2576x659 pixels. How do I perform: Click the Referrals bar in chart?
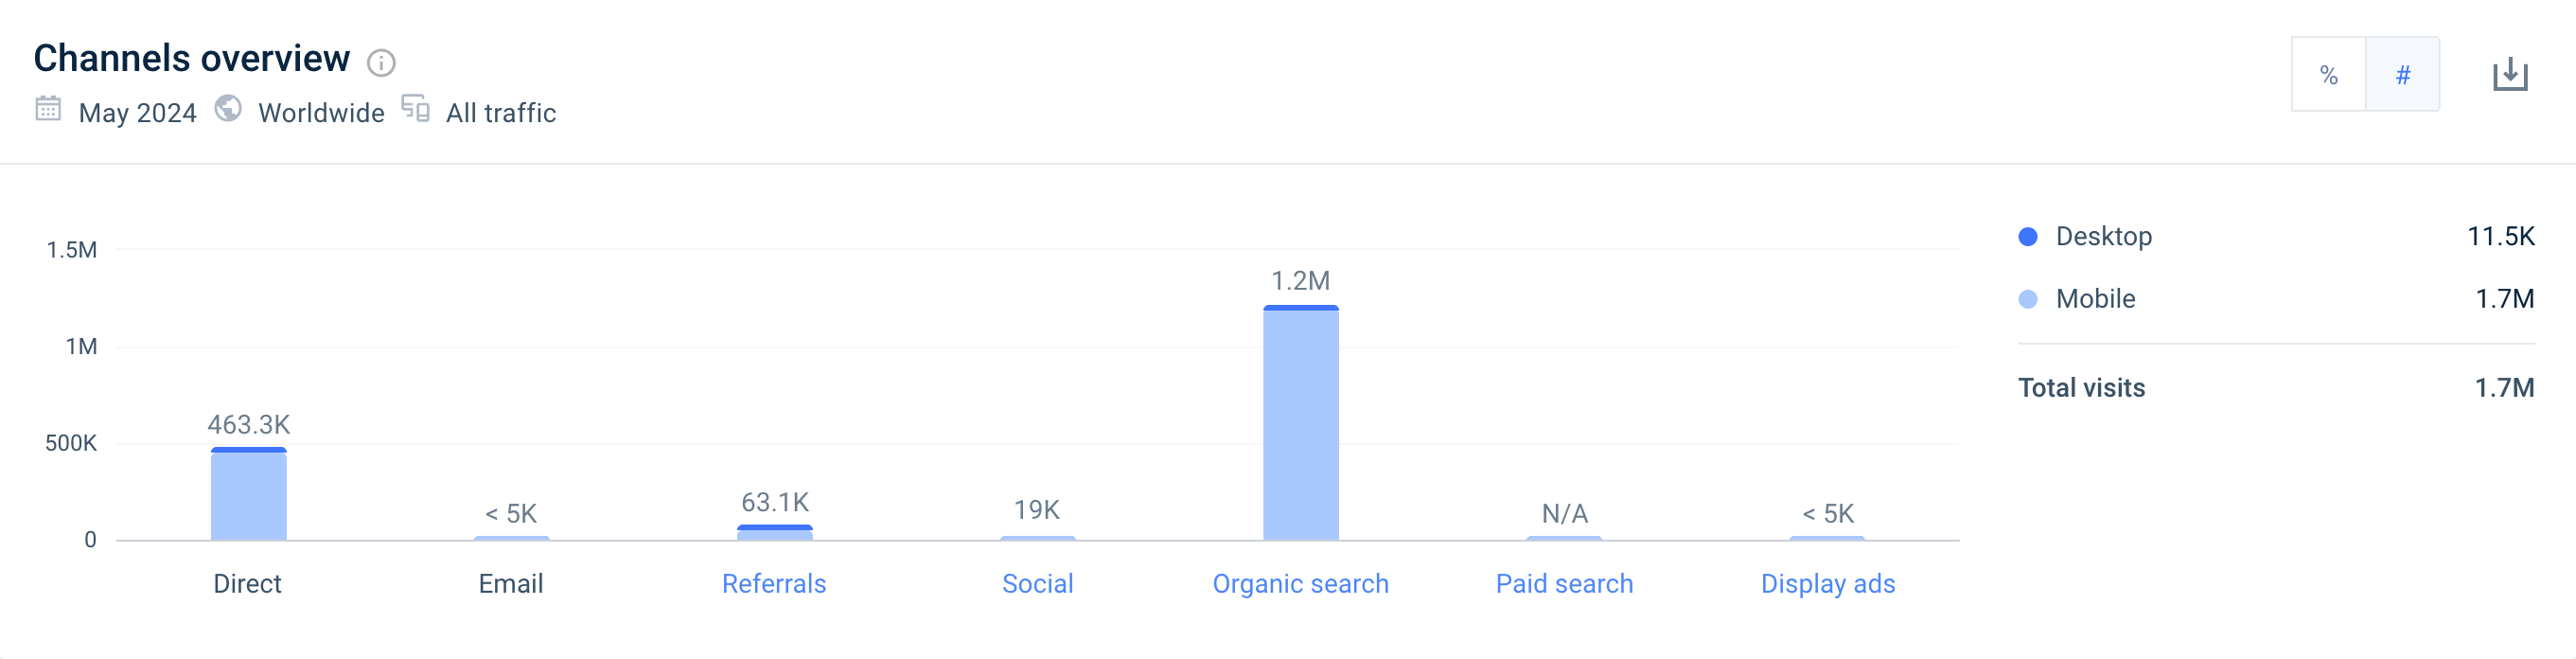coord(774,533)
